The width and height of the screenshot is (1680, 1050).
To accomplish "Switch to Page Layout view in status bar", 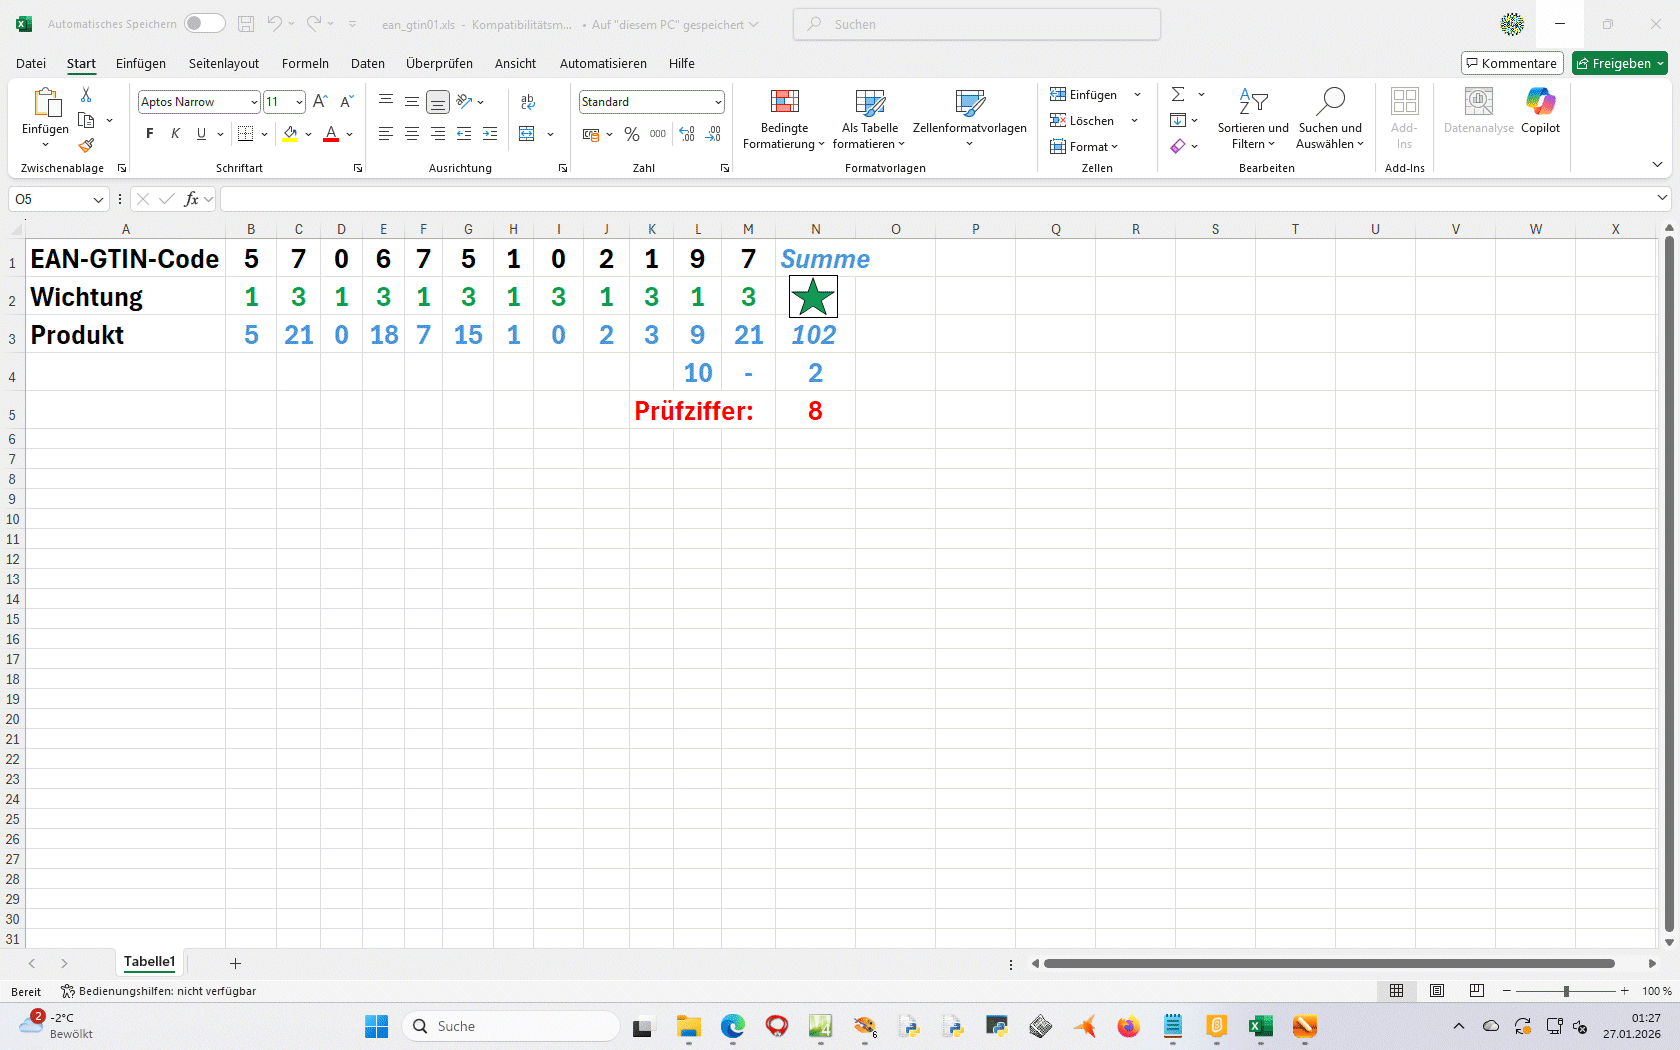I will 1437,991.
